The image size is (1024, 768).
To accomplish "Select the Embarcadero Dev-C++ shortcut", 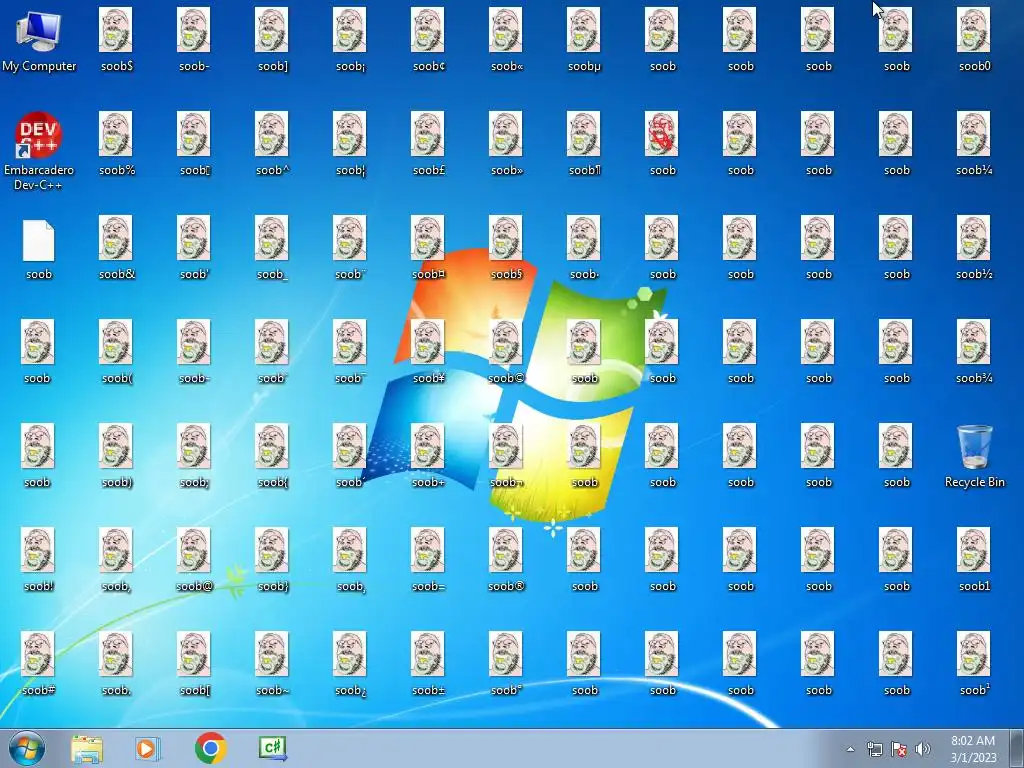I will point(39,136).
